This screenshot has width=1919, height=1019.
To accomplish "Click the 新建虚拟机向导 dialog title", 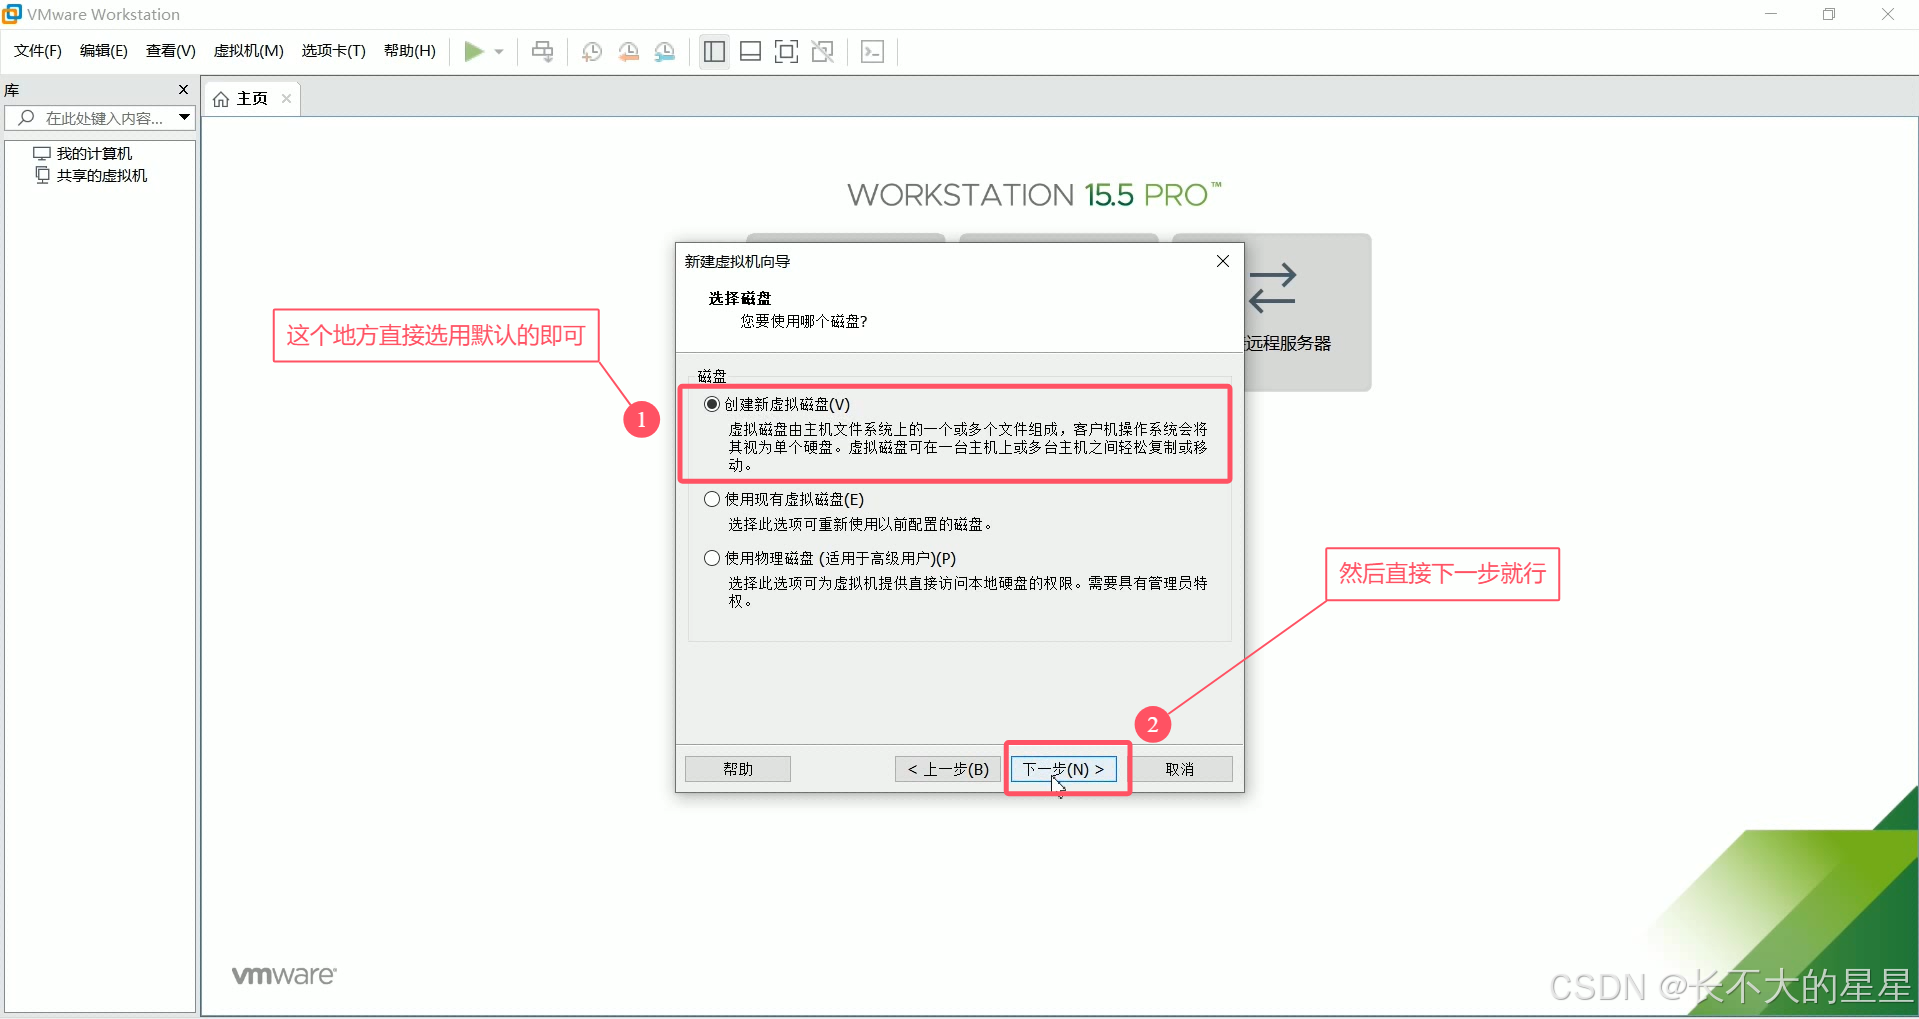I will click(x=737, y=261).
